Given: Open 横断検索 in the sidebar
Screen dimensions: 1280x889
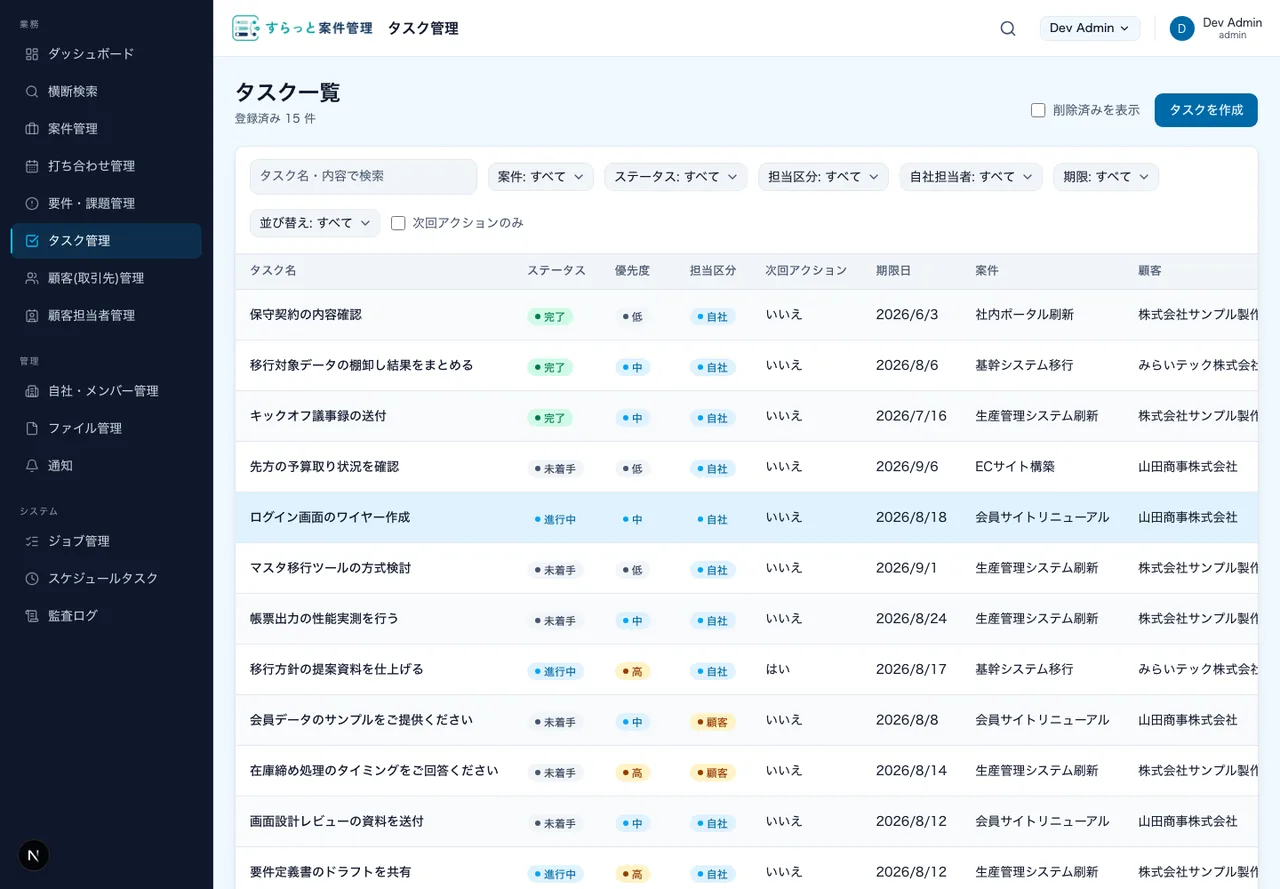Looking at the screenshot, I should click(x=106, y=91).
